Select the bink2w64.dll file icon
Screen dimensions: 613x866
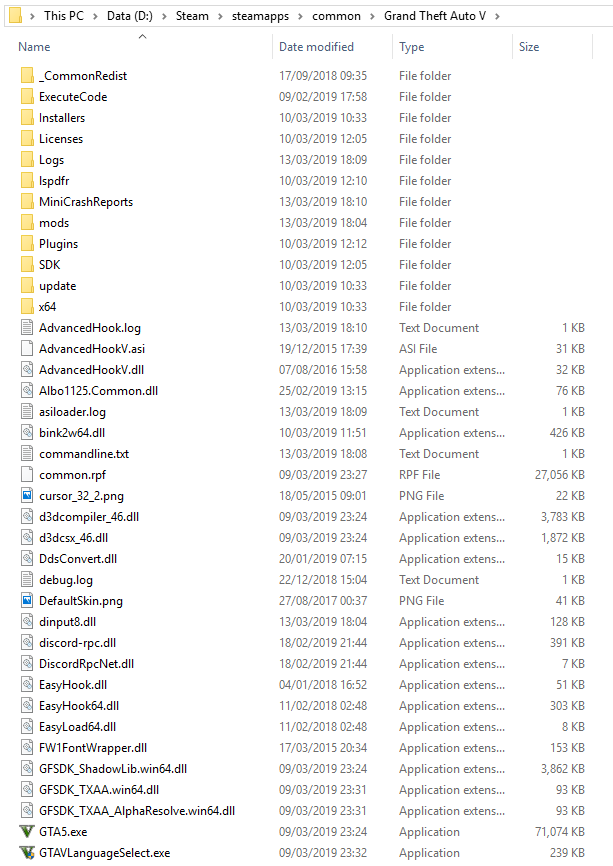coord(27,432)
